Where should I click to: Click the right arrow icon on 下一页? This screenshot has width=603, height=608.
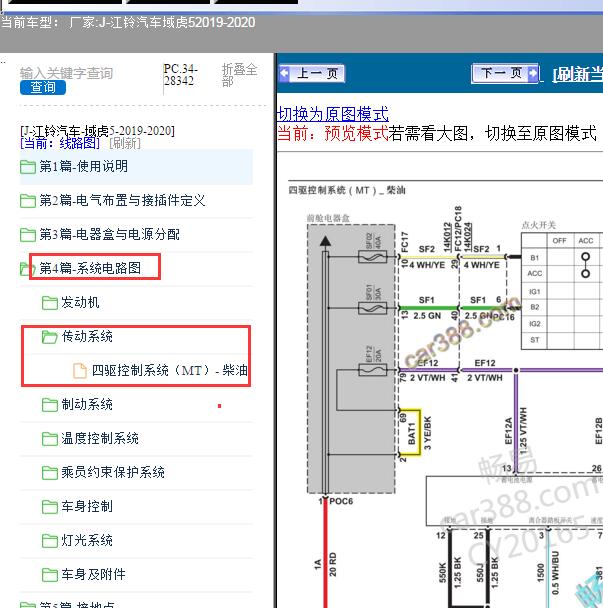click(532, 73)
